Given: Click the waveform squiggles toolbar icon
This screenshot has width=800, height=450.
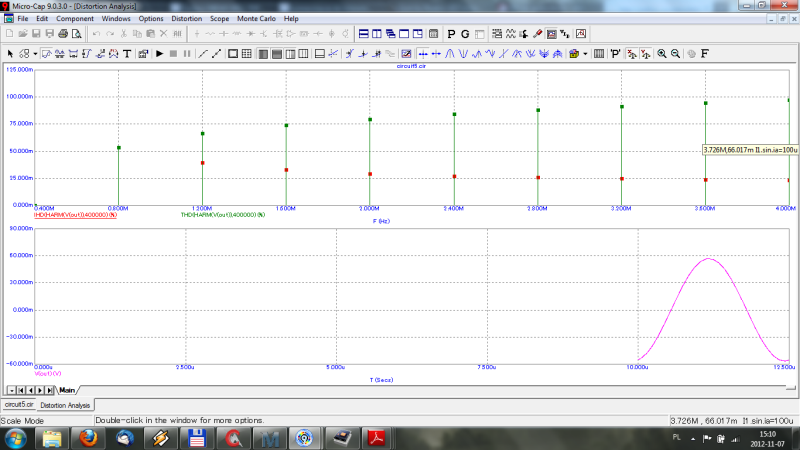Looking at the screenshot, I should [x=510, y=34].
